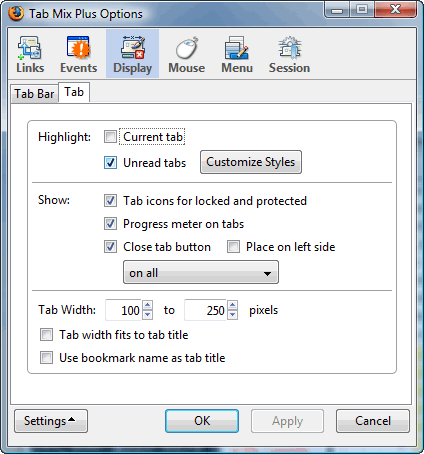Check Tab width fits to tab title

coord(46,335)
